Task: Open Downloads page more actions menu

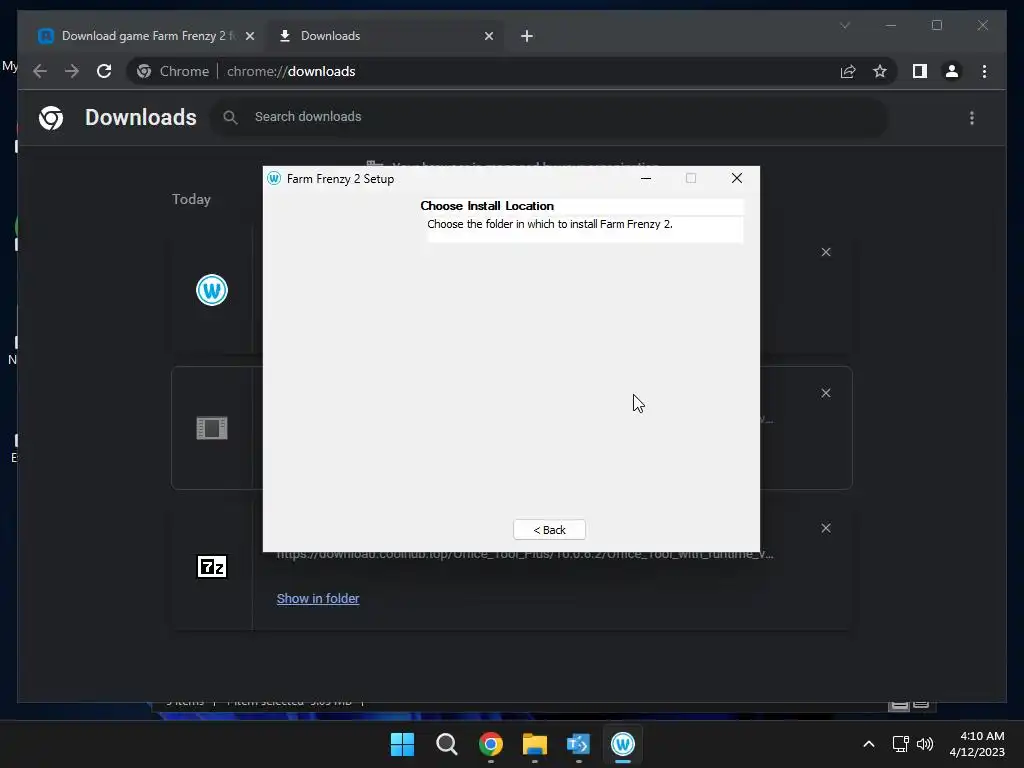Action: 972,118
